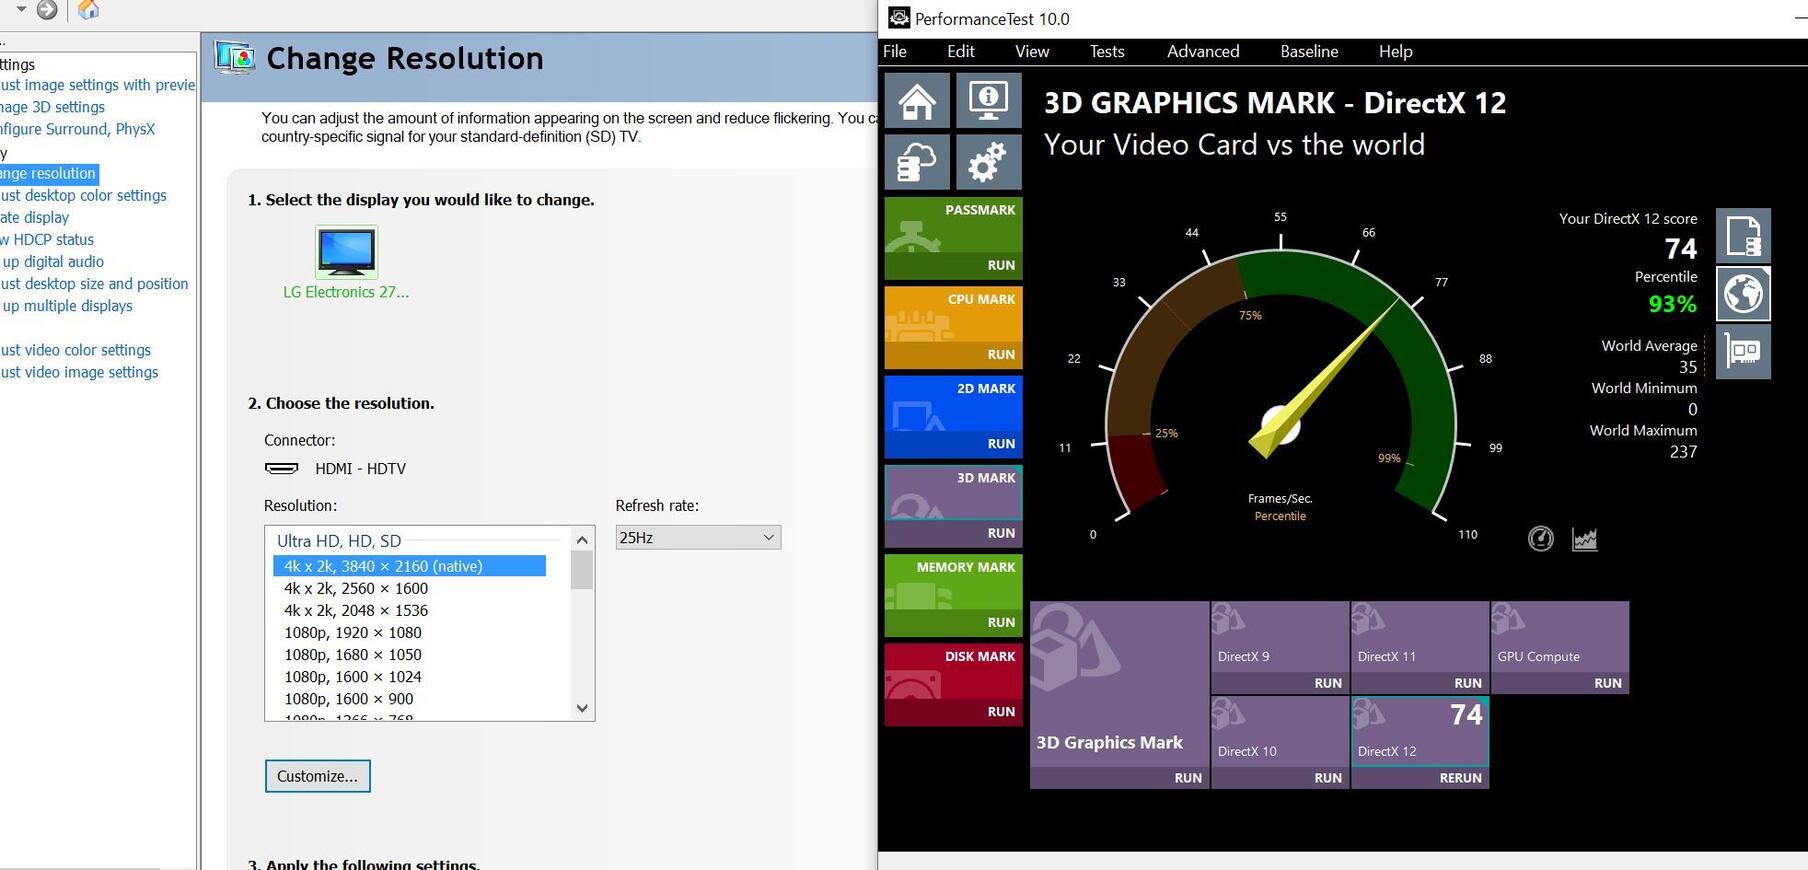Open Adjust video color settings
Image resolution: width=1808 pixels, height=870 pixels.
(x=75, y=350)
